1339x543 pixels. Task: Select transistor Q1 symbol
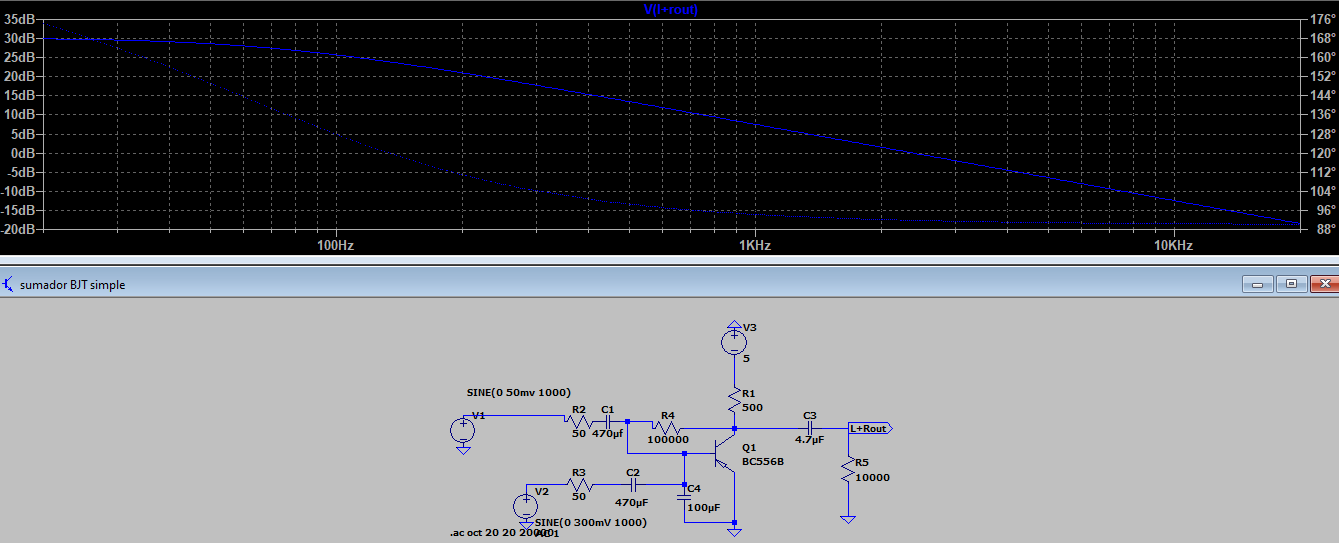(x=725, y=453)
